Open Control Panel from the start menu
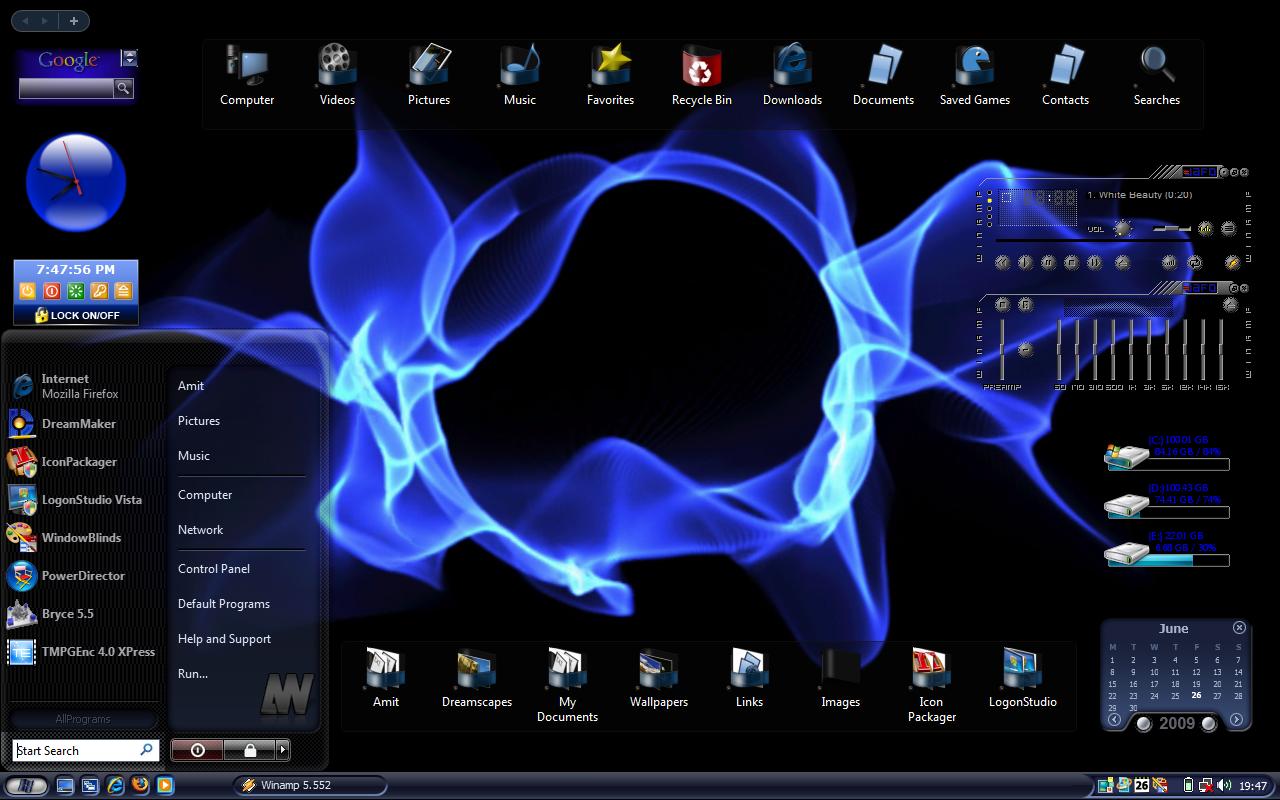Screen dimensions: 1280x800 pos(214,569)
